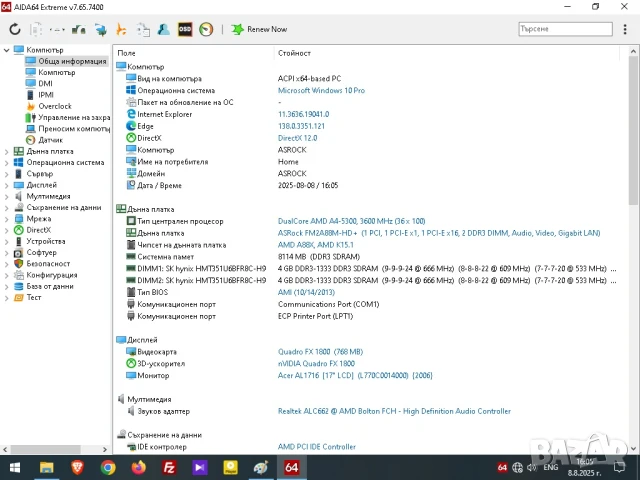
Task: Select the Overclock flame item in tree
Action: (54, 106)
